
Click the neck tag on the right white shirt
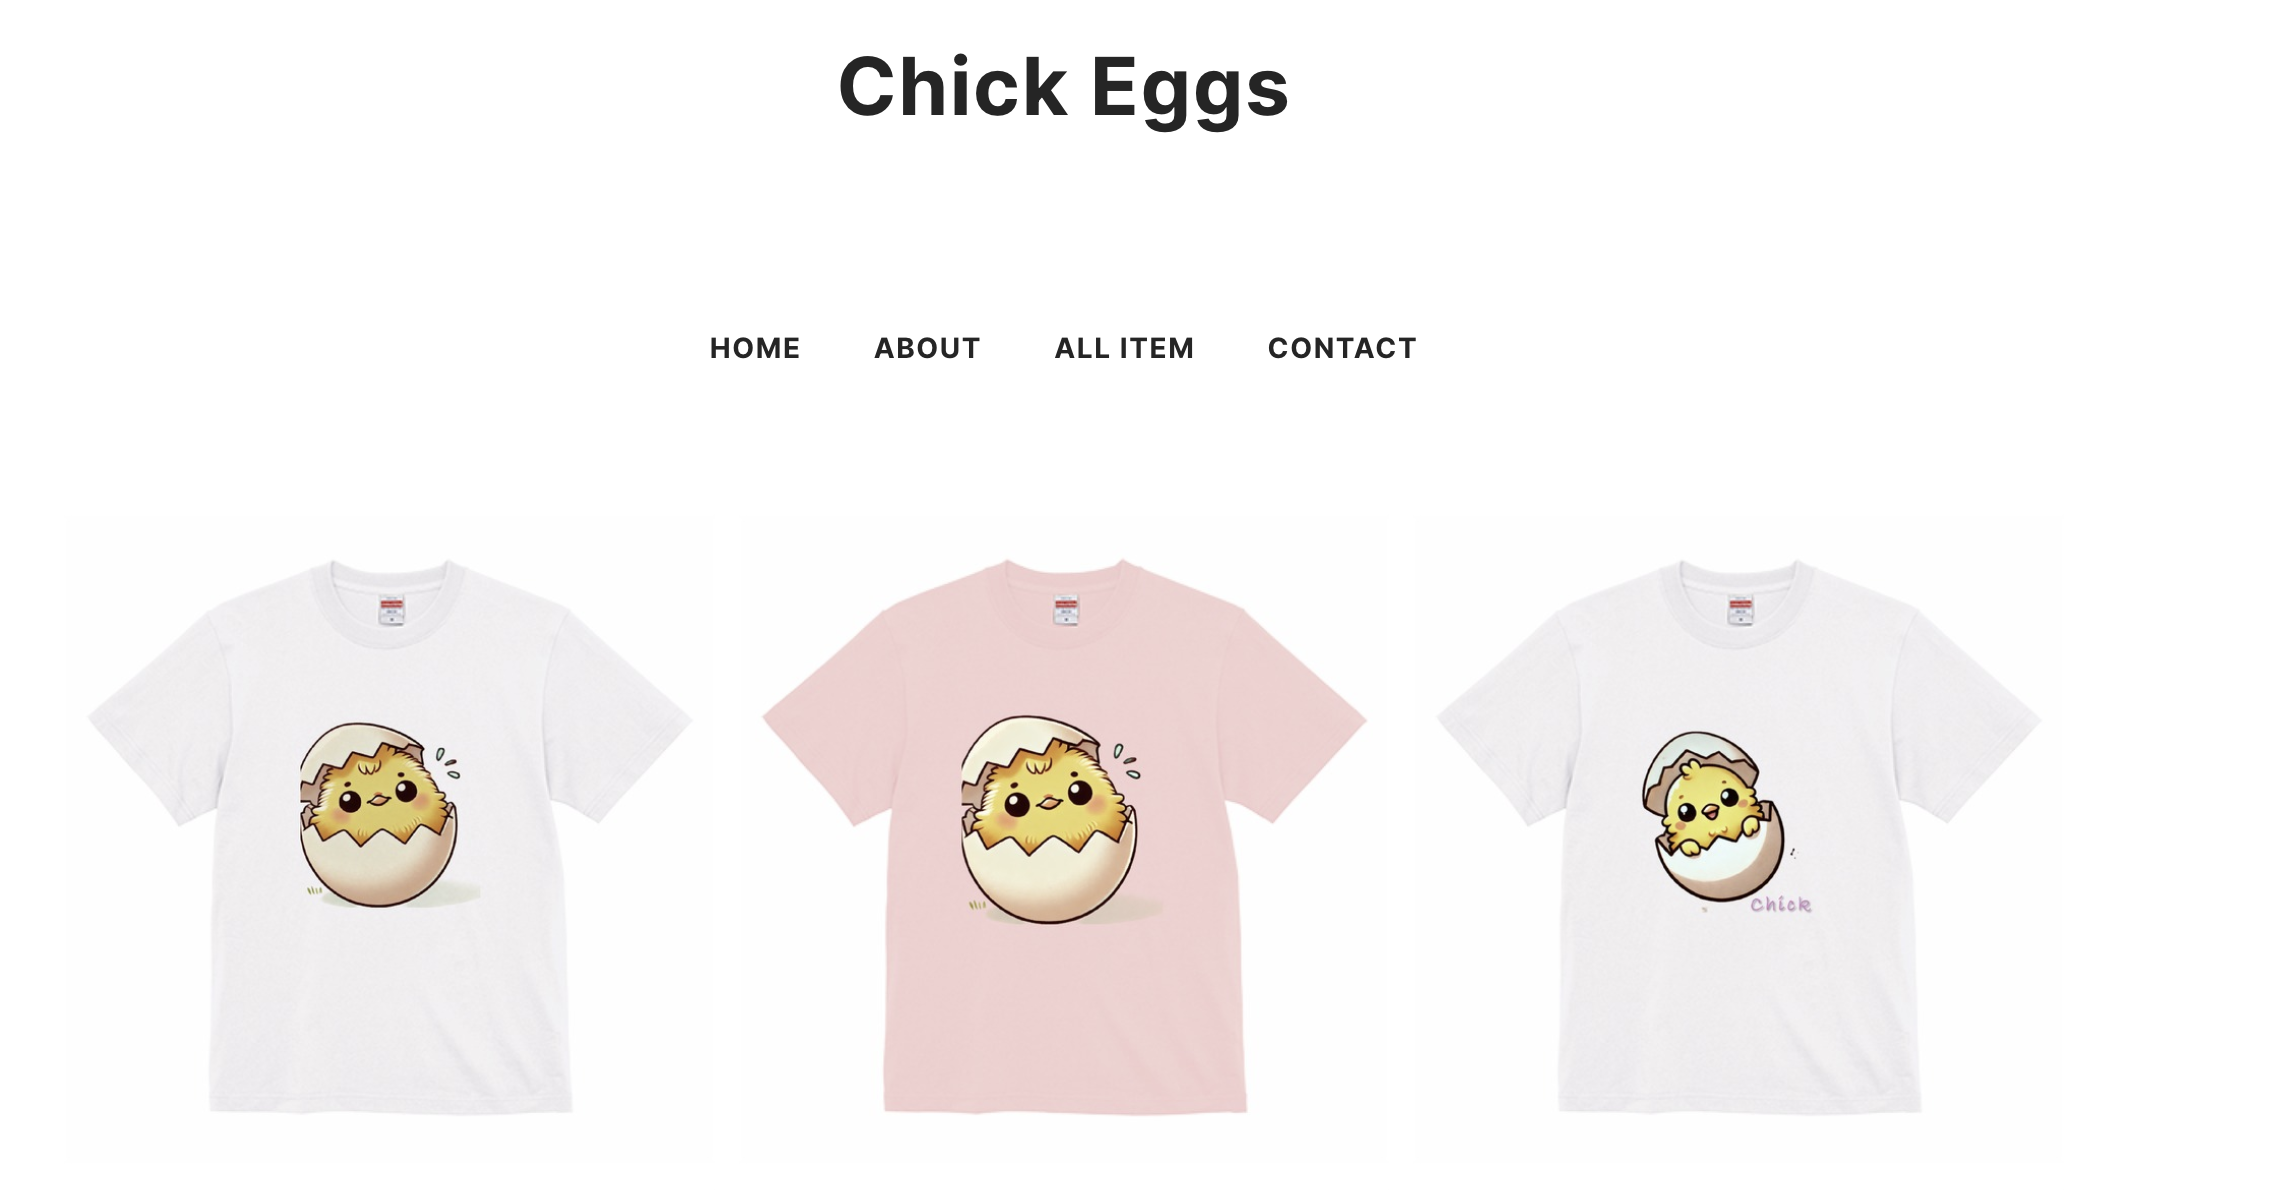(1741, 610)
